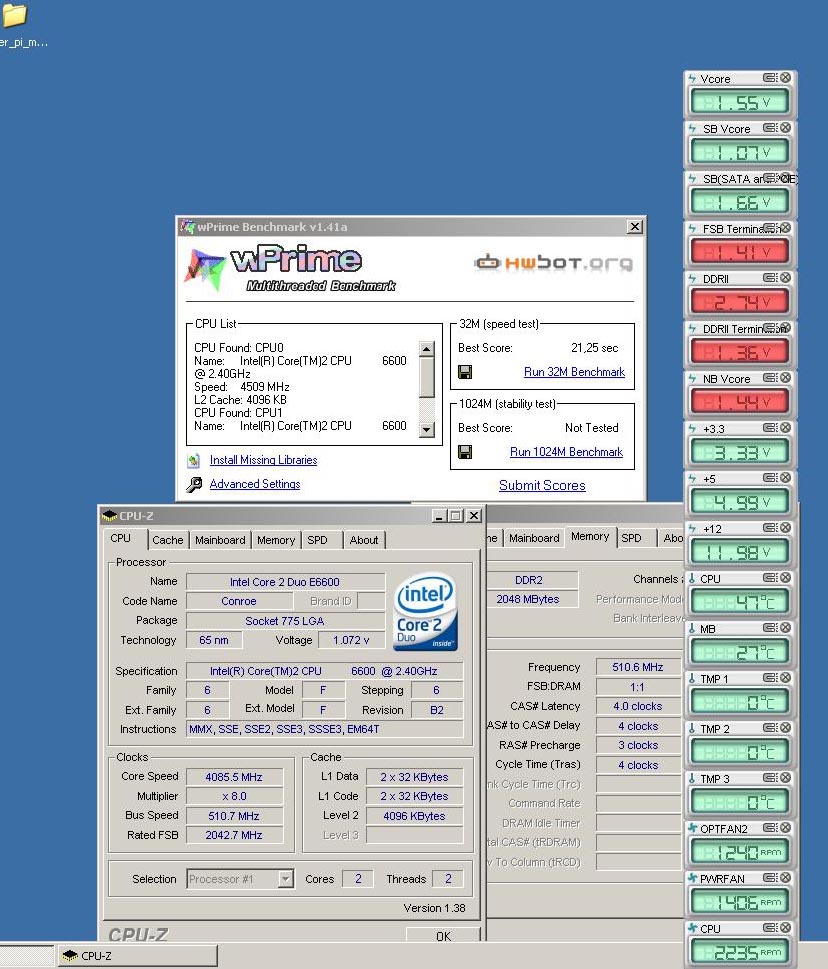Click Rated FSB value 2042.7 MHz
The height and width of the screenshot is (969, 828).
234,835
